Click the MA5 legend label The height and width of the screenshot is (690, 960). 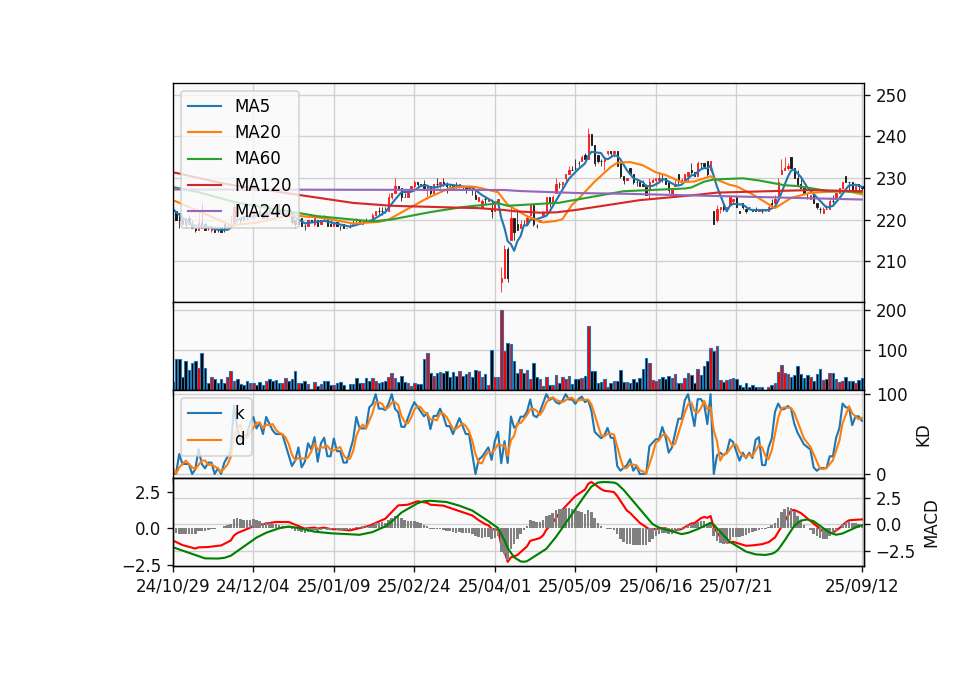(x=252, y=106)
